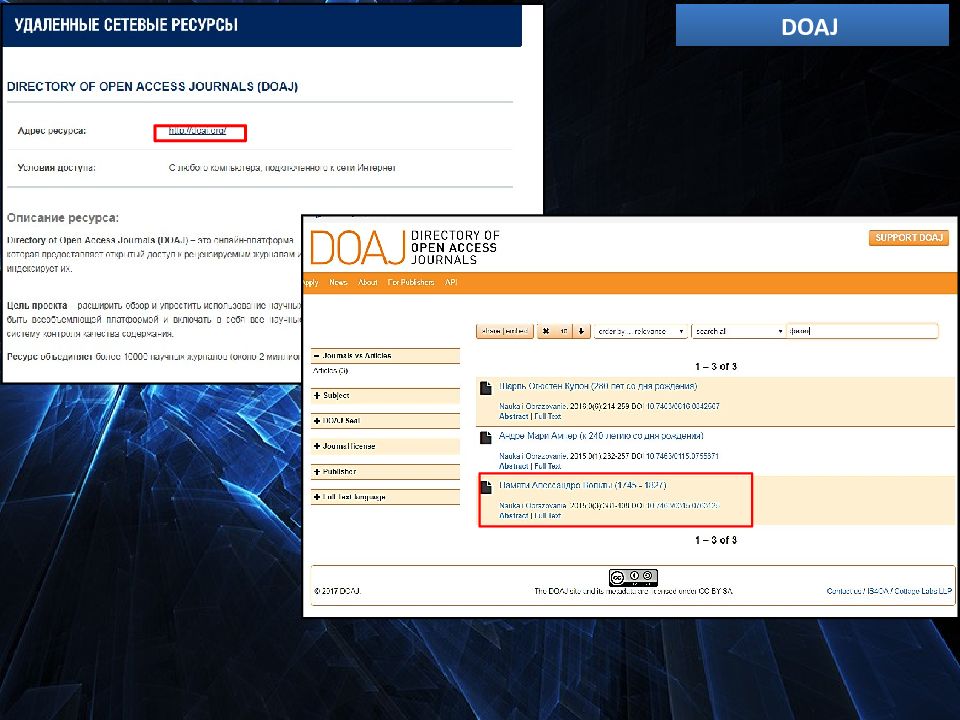Expand the Journal License facet
The width and height of the screenshot is (960, 720).
[385, 446]
